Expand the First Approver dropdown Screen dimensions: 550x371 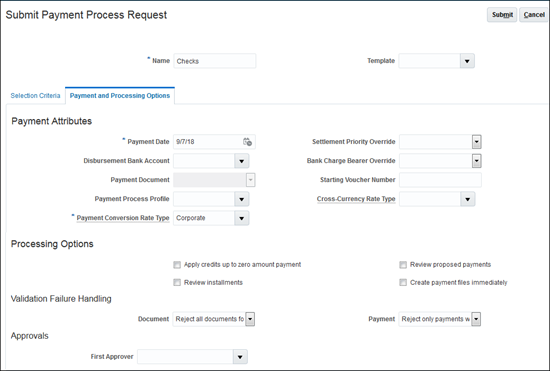click(240, 357)
